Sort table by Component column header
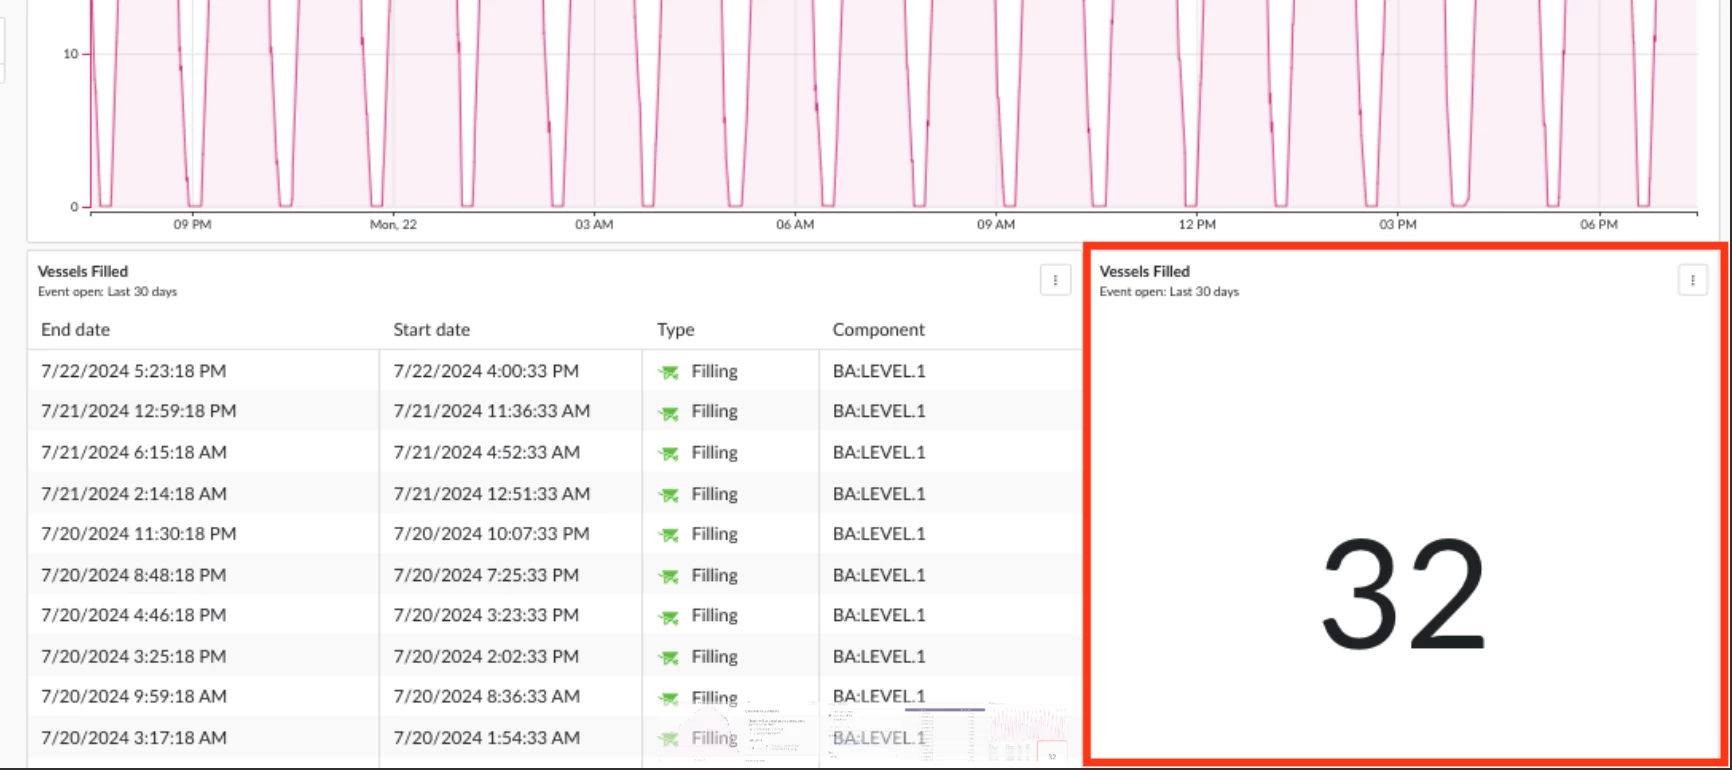 (x=878, y=330)
